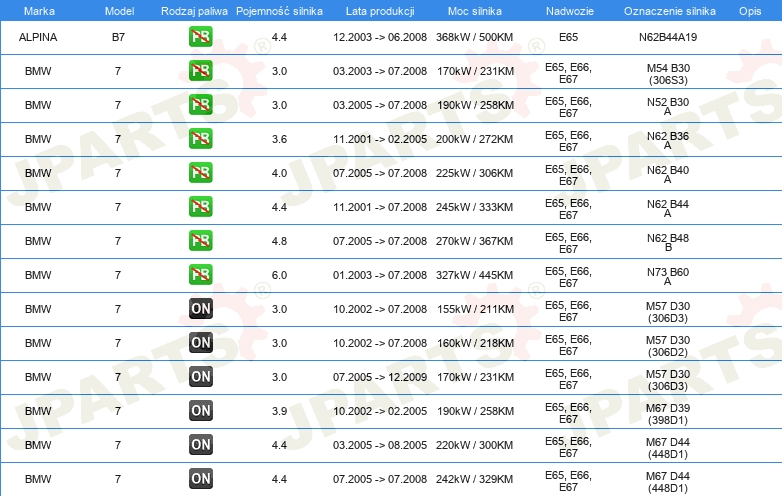Image resolution: width=782 pixels, height=496 pixels.
Task: Click the ON diesel icon in the M67 D39 row
Action: [200, 410]
